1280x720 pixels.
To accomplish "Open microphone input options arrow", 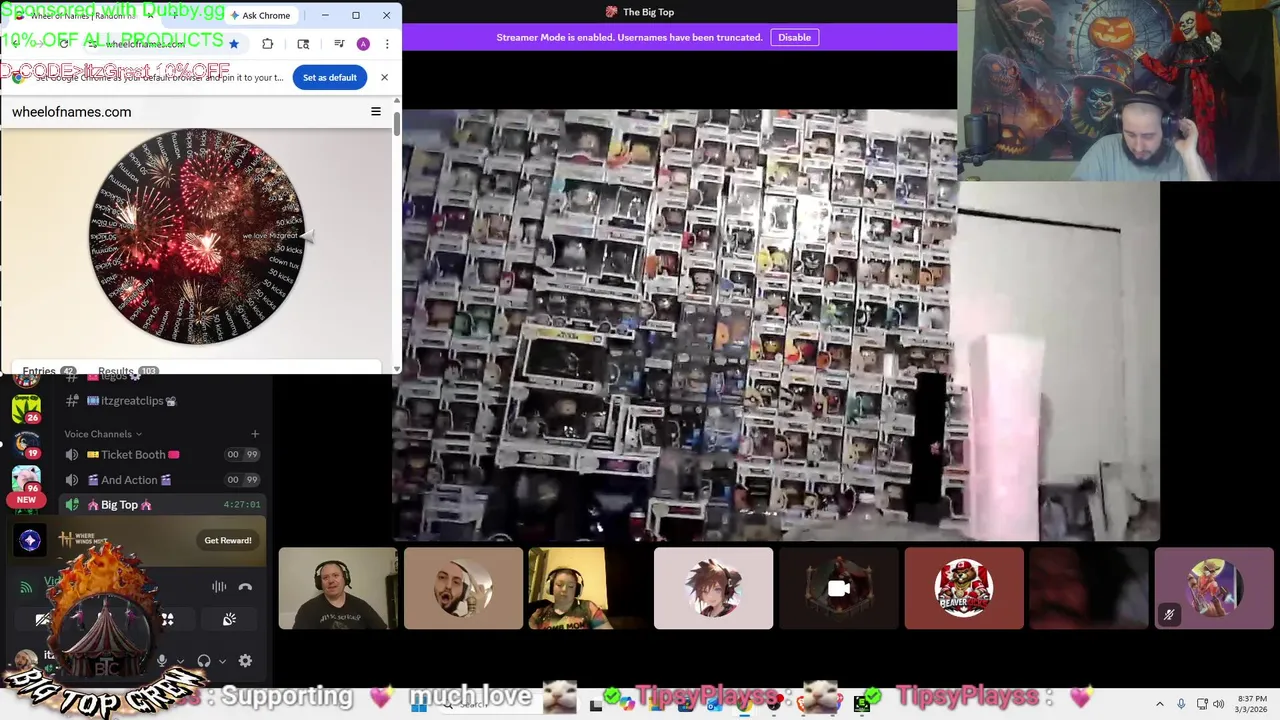I will tap(179, 661).
